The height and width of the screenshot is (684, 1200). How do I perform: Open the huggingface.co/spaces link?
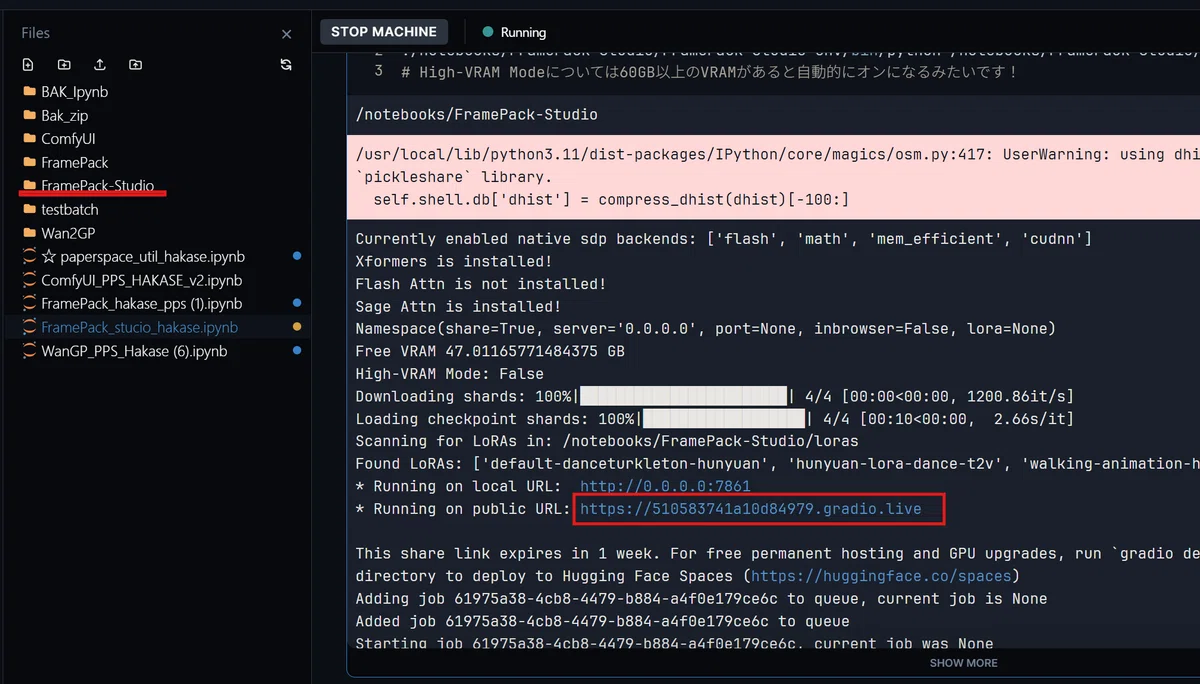point(883,576)
